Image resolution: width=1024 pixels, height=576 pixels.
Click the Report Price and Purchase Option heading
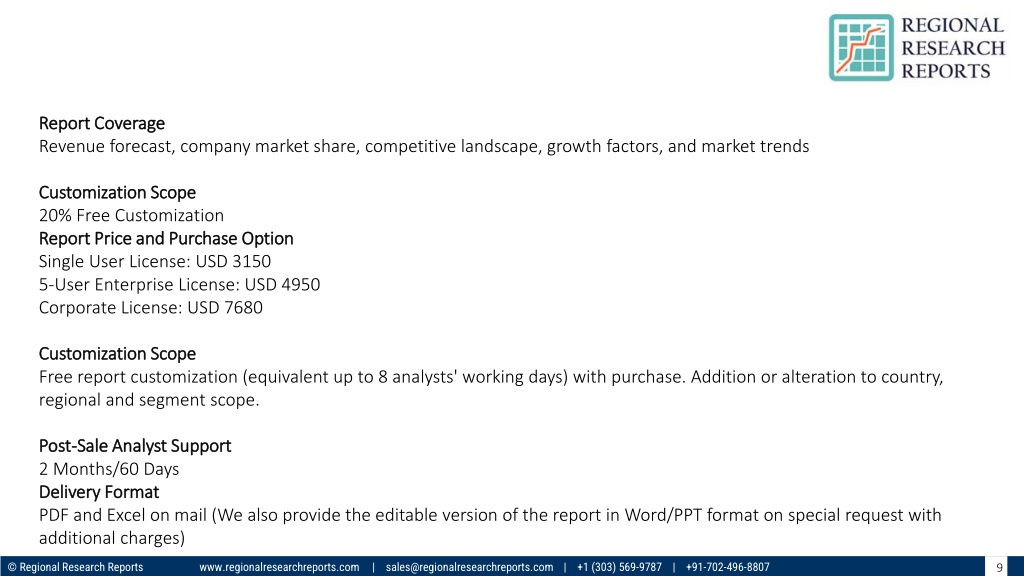tap(166, 238)
